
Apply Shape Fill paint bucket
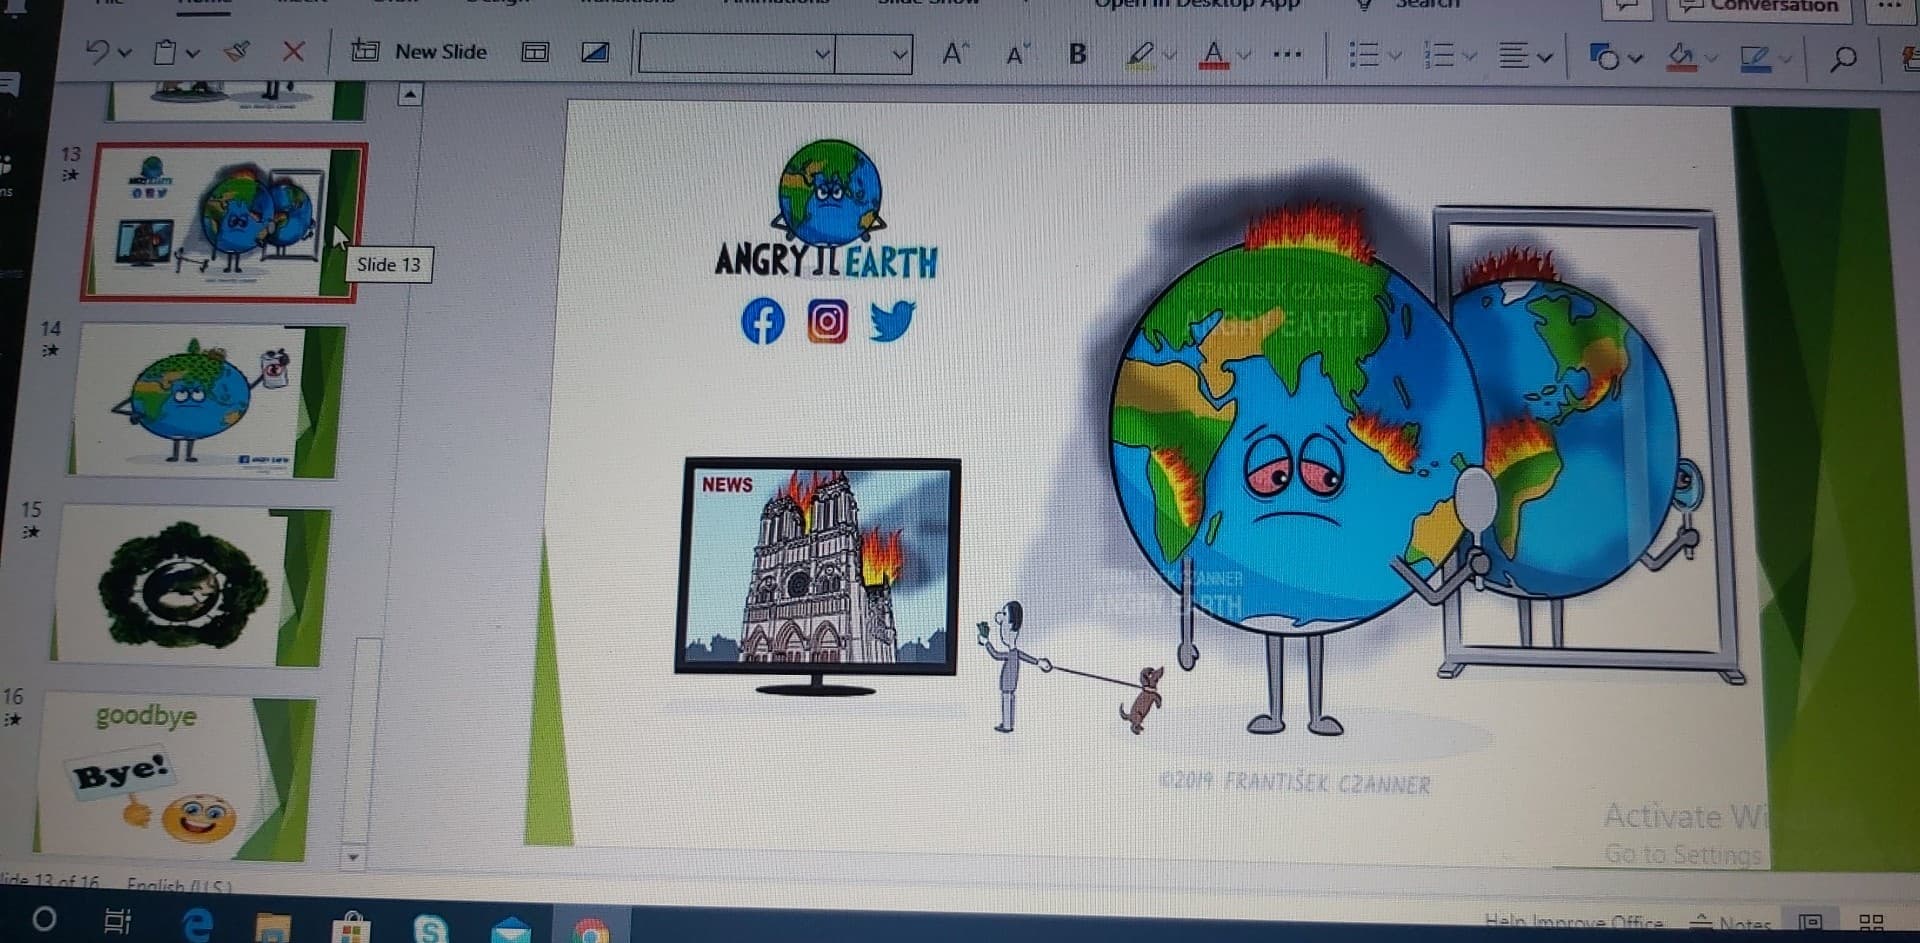[x=1680, y=57]
